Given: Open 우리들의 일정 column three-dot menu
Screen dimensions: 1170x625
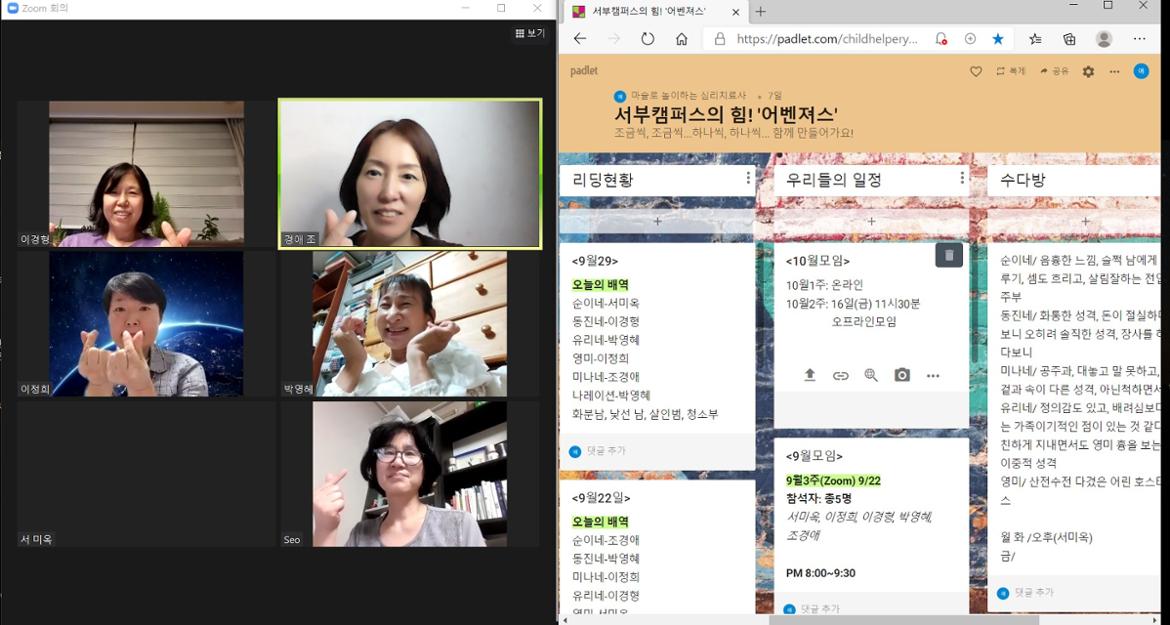Looking at the screenshot, I should (962, 179).
